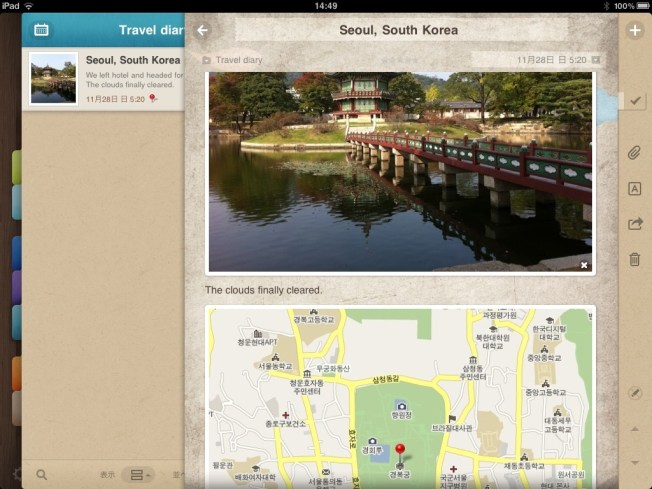Viewport: 652px width, 489px height.
Task: Tap the compass edit icon
Action: coord(634,393)
